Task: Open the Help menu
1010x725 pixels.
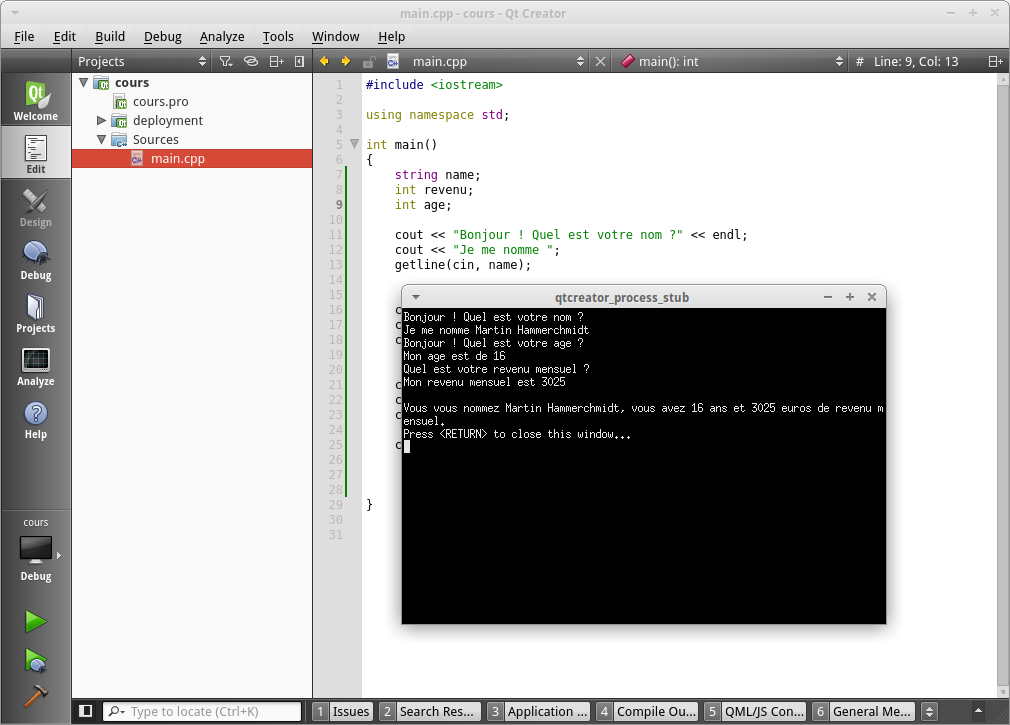Action: point(391,37)
